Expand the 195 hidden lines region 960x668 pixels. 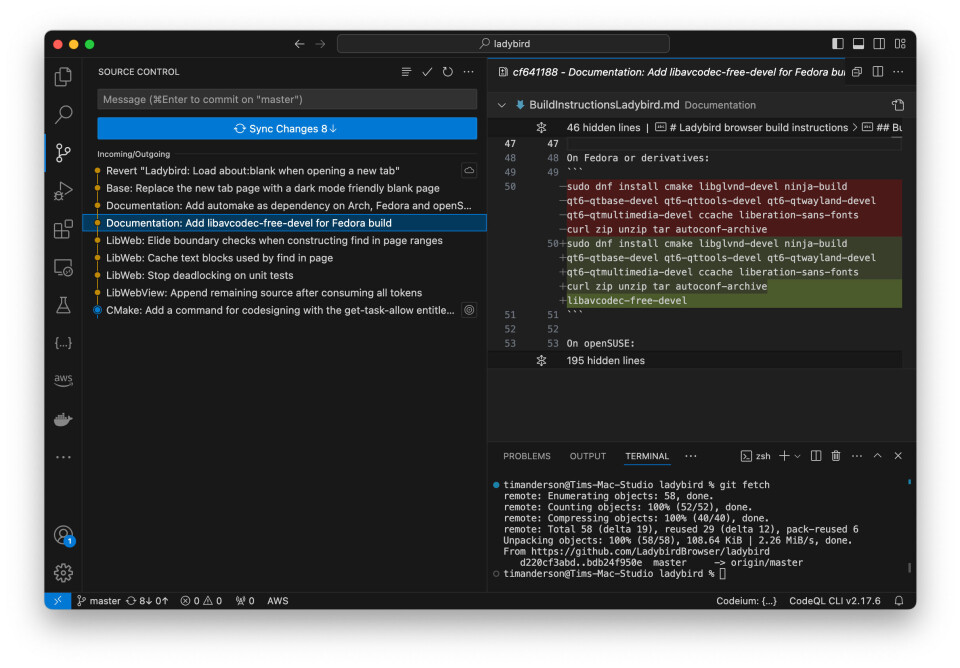pos(541,361)
